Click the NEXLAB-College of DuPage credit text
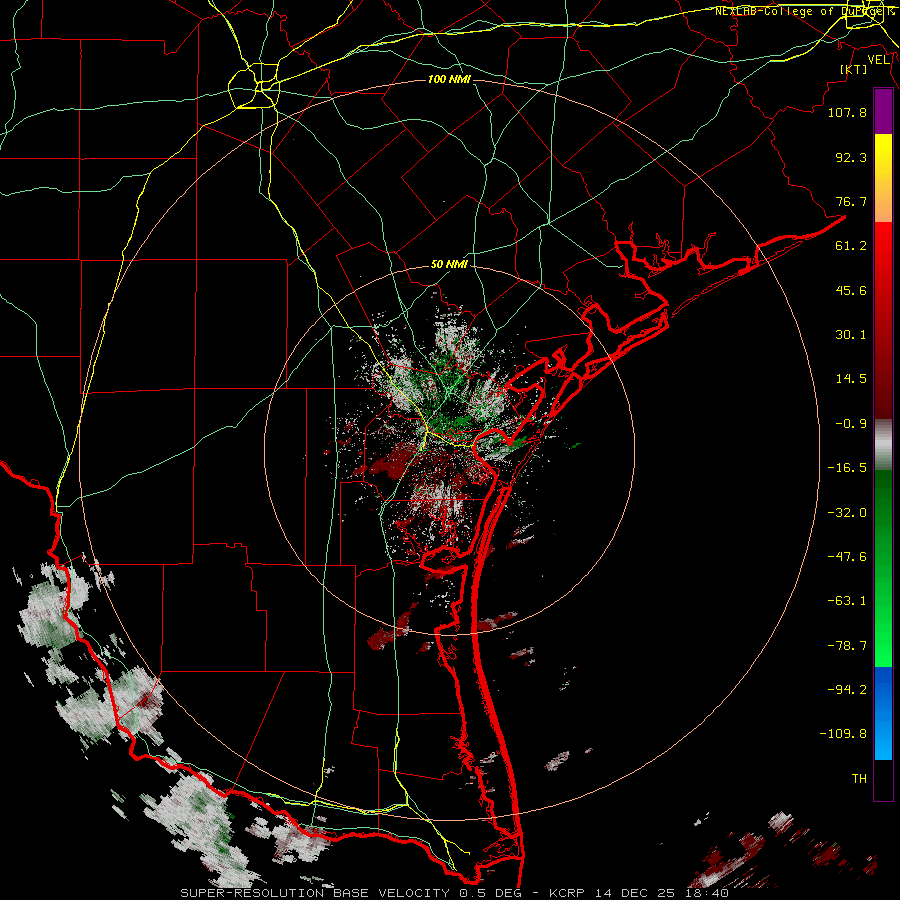 pos(803,11)
